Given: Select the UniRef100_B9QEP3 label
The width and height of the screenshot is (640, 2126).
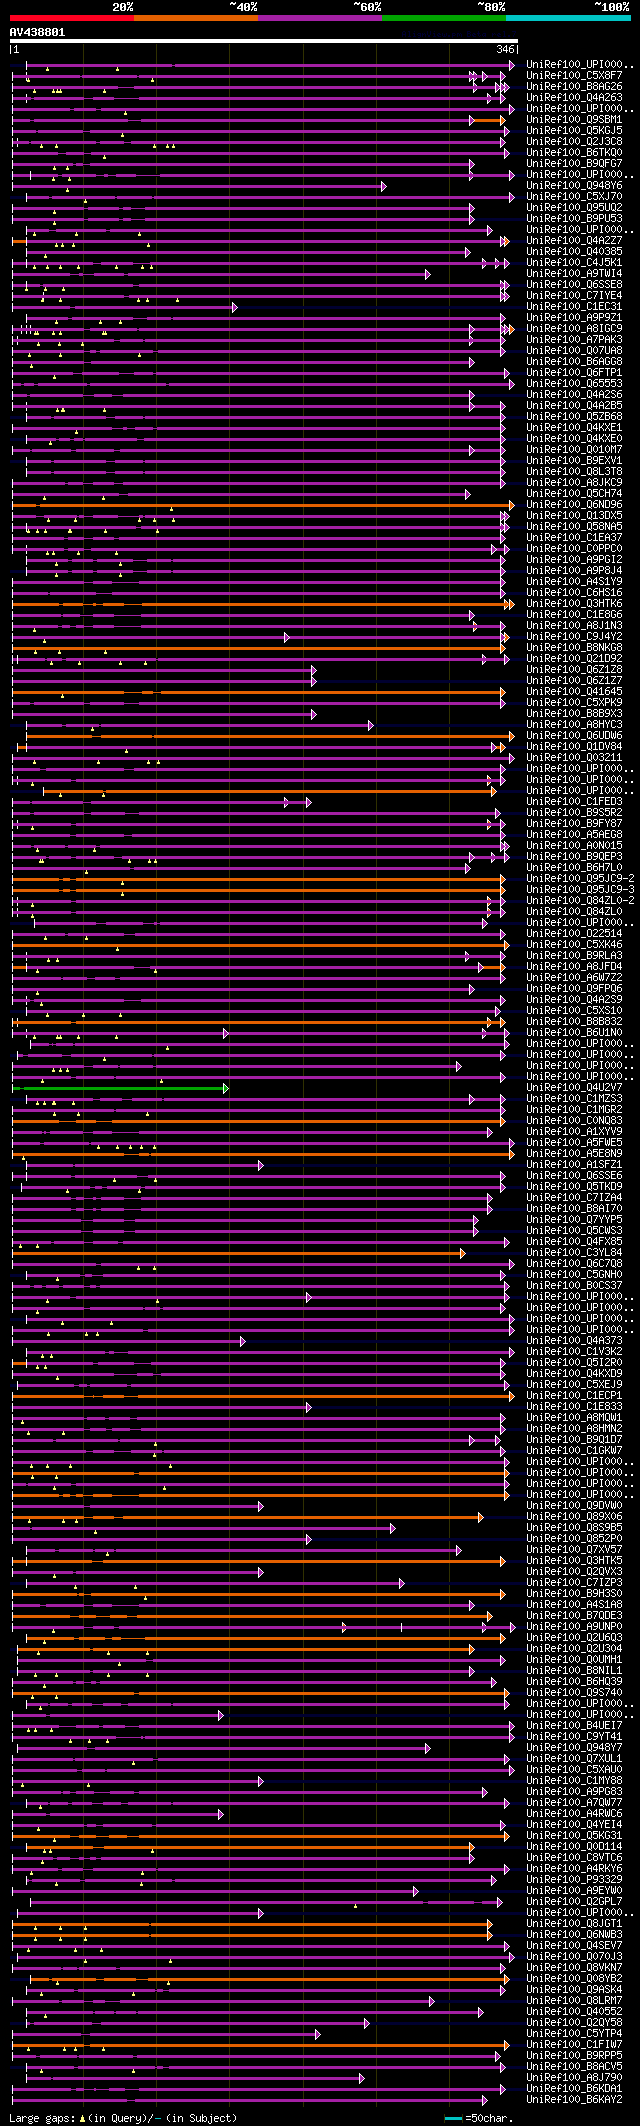Looking at the screenshot, I should [574, 856].
